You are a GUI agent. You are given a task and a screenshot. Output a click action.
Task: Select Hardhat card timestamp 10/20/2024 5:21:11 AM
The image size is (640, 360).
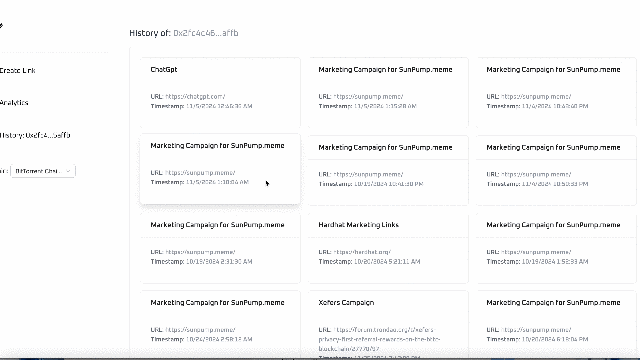pos(369,261)
